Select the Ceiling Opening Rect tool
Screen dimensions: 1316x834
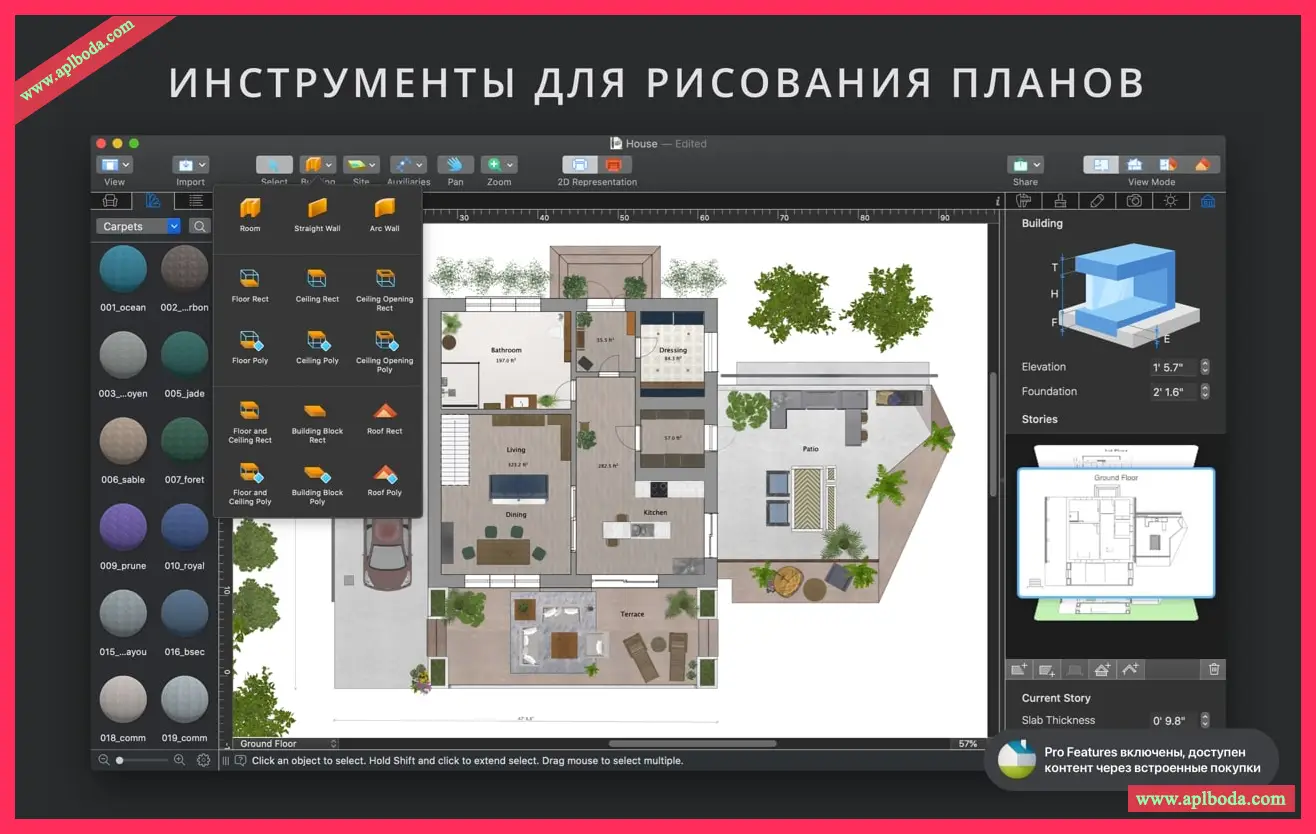(x=384, y=281)
